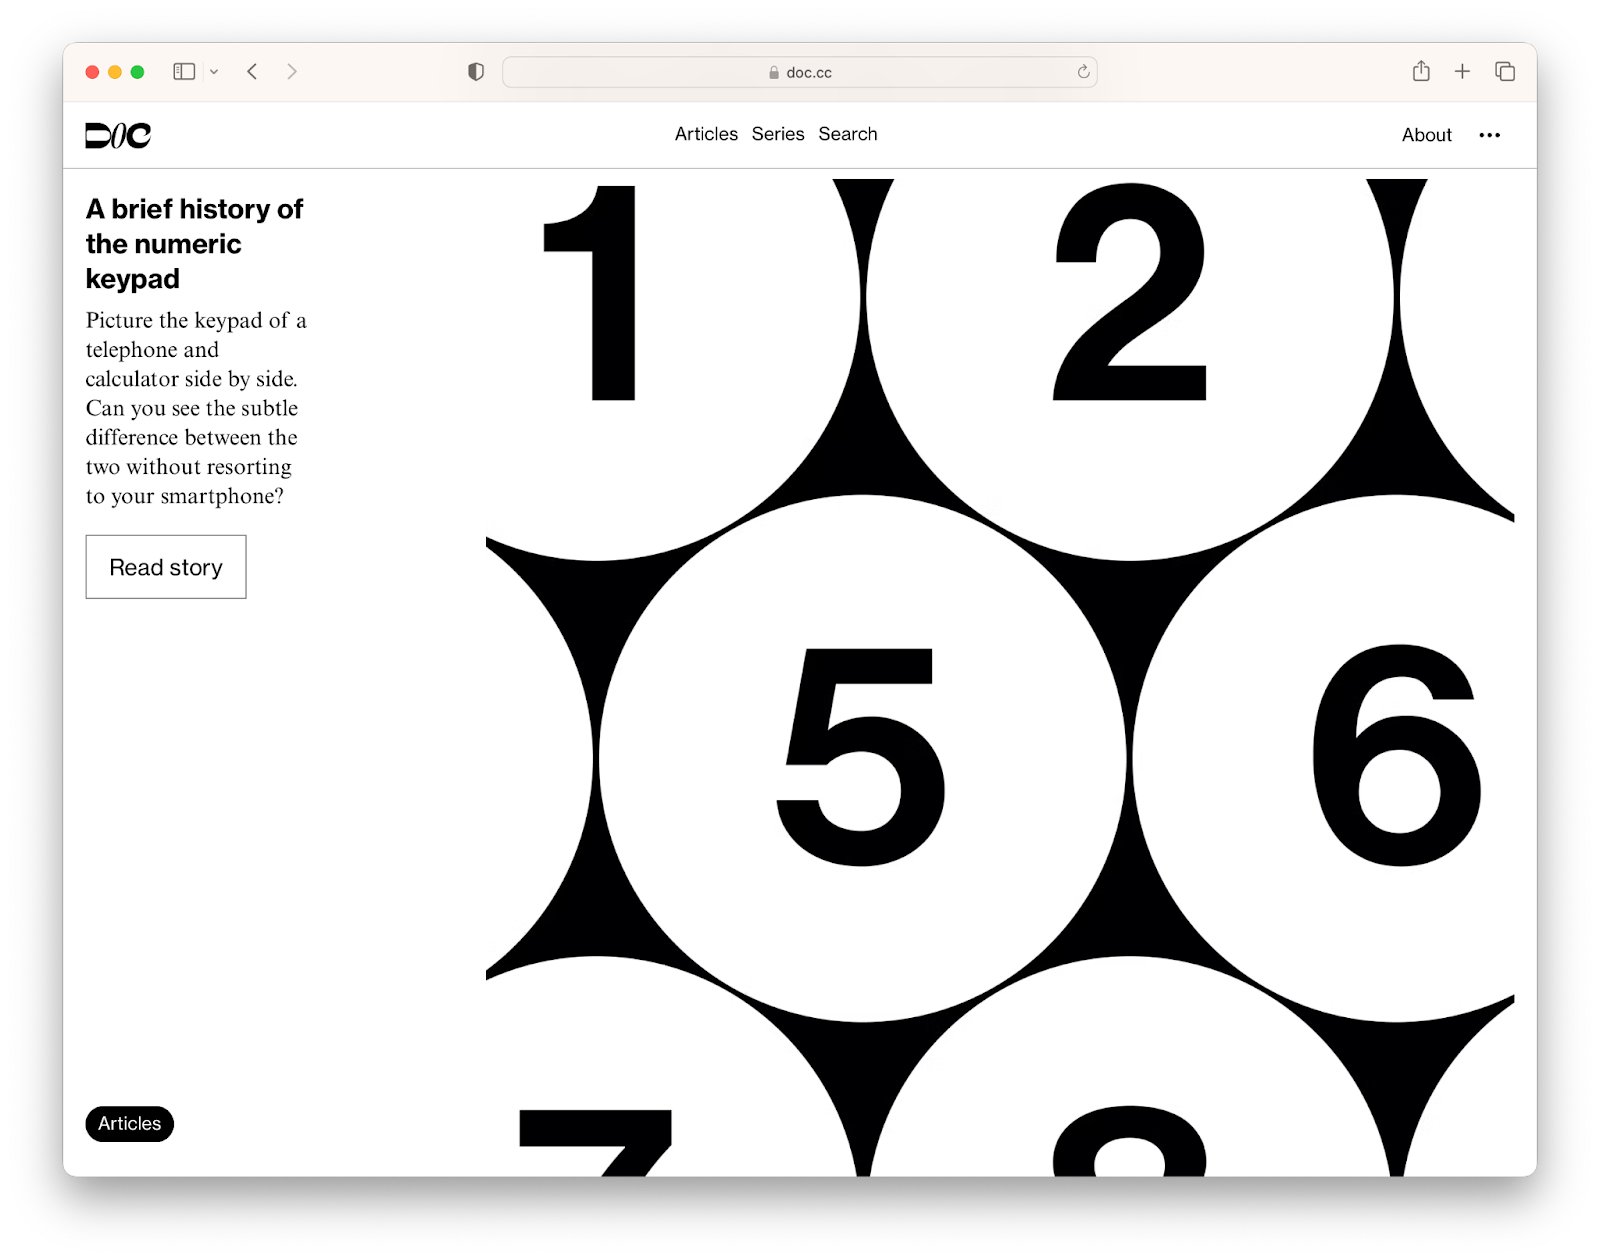Open the Articles navigation link

(x=706, y=134)
